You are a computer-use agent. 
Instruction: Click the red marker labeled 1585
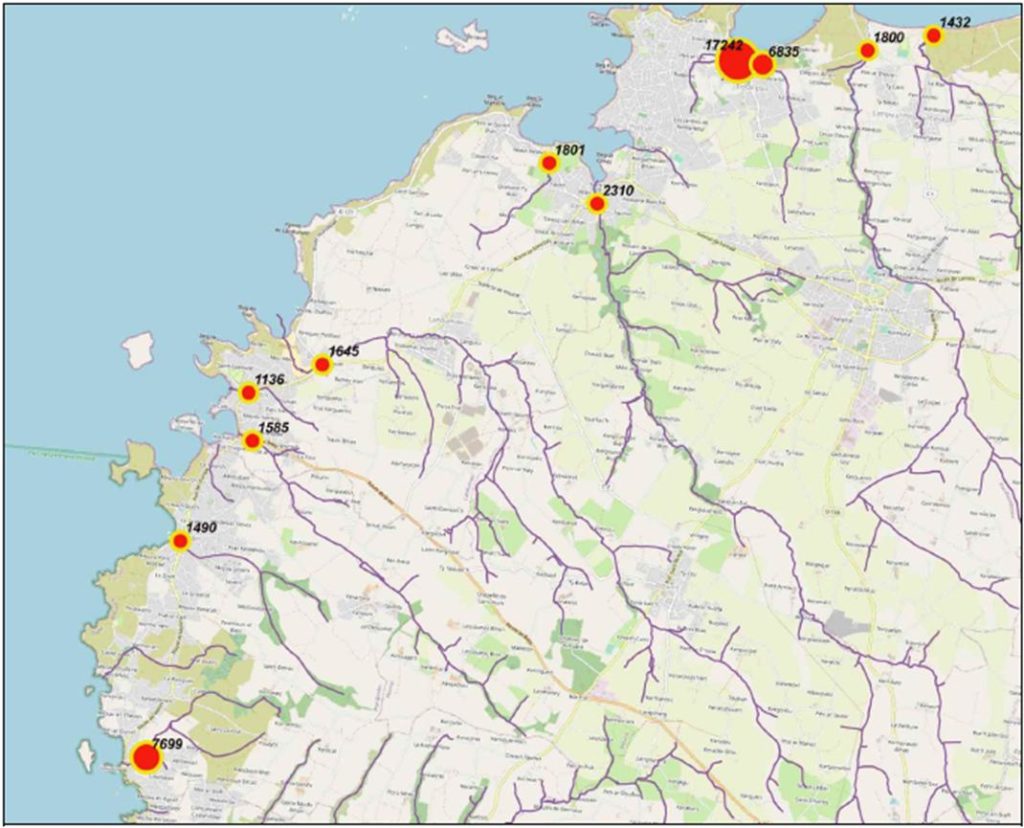252,441
